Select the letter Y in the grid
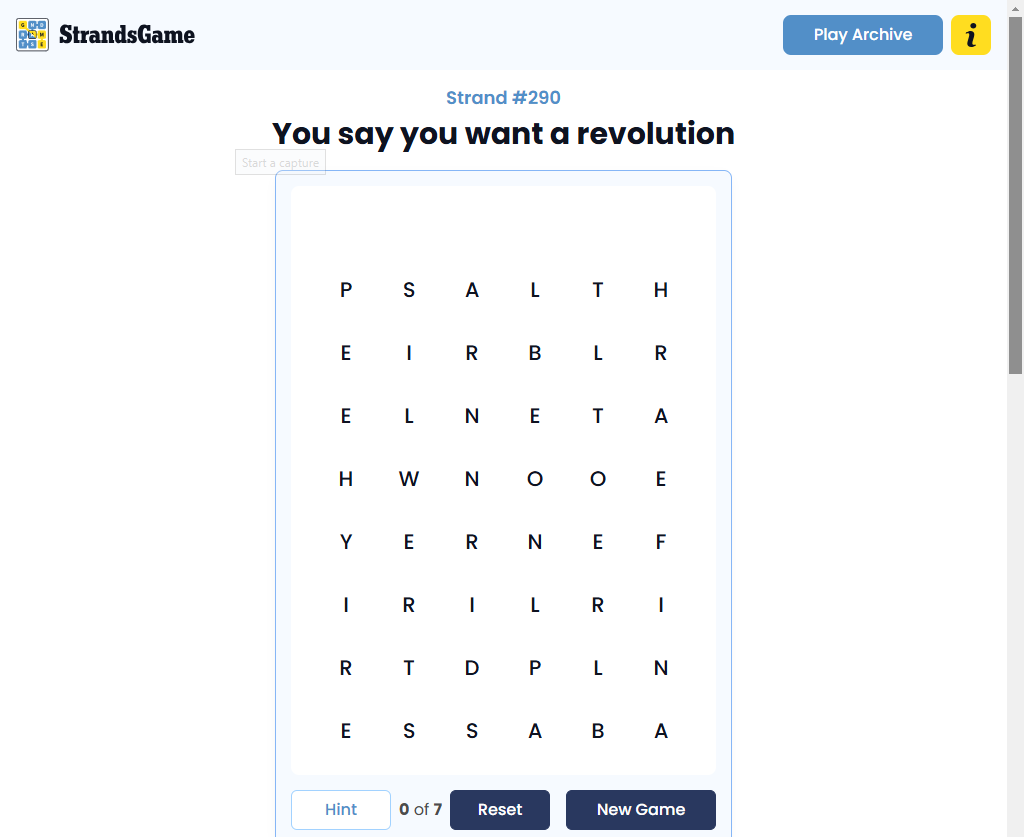This screenshot has width=1024, height=837. pyautogui.click(x=346, y=542)
